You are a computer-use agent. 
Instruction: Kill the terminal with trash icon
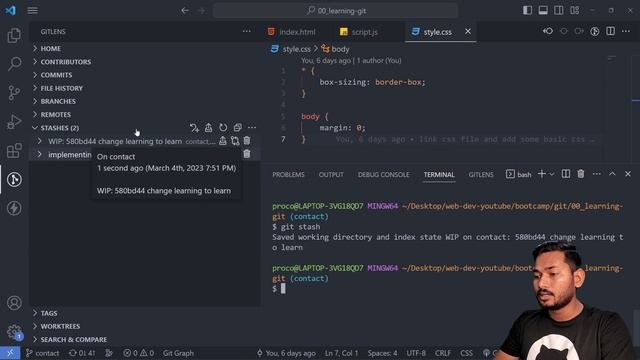(581, 174)
